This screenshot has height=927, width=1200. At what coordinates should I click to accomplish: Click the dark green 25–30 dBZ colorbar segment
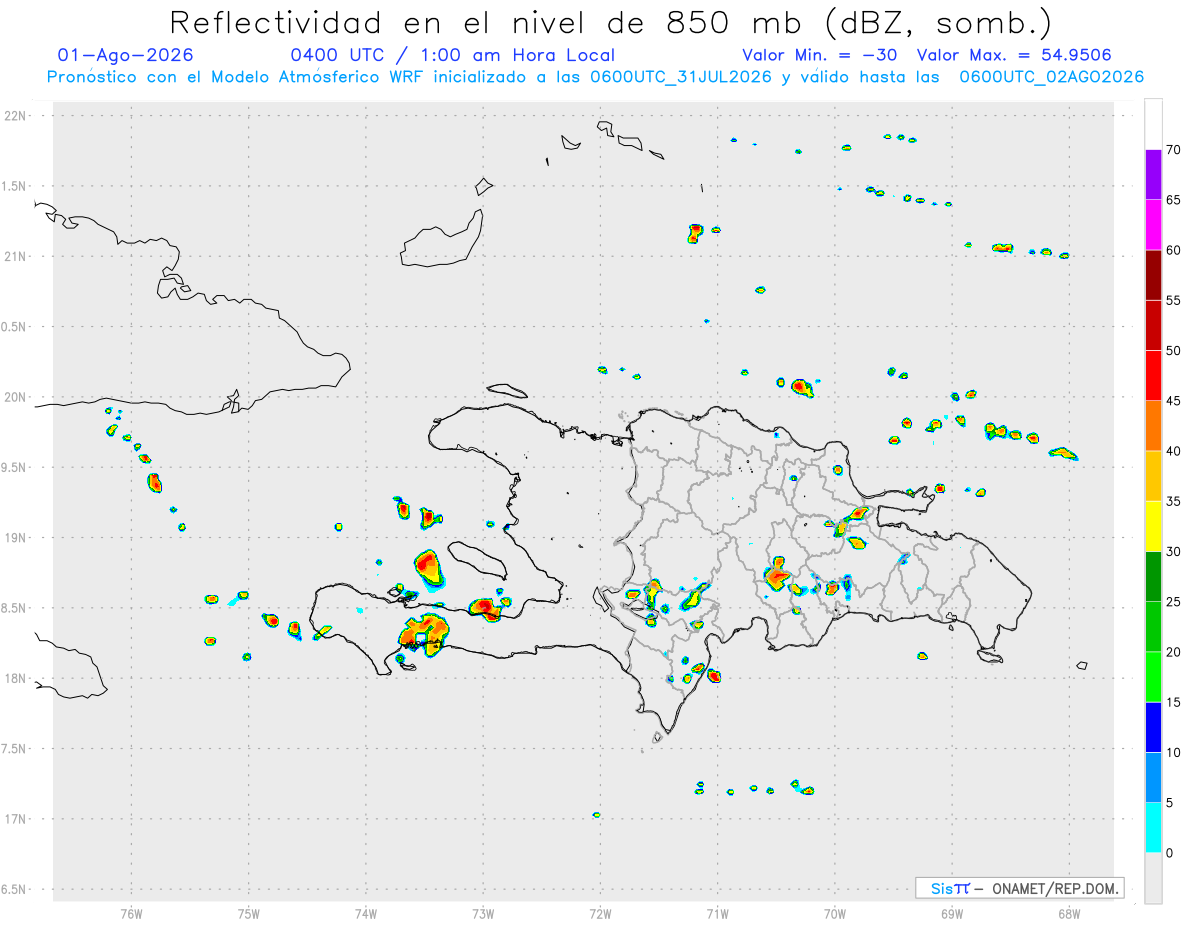1153,576
